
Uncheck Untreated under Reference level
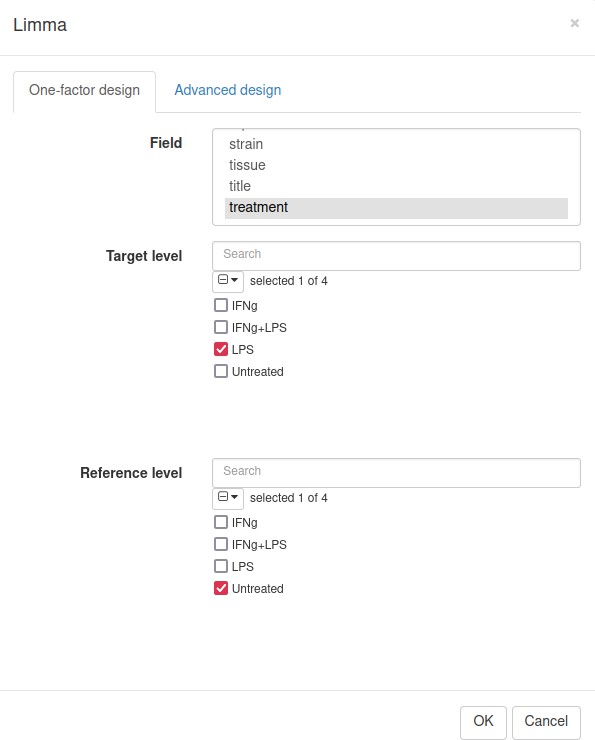[221, 589]
